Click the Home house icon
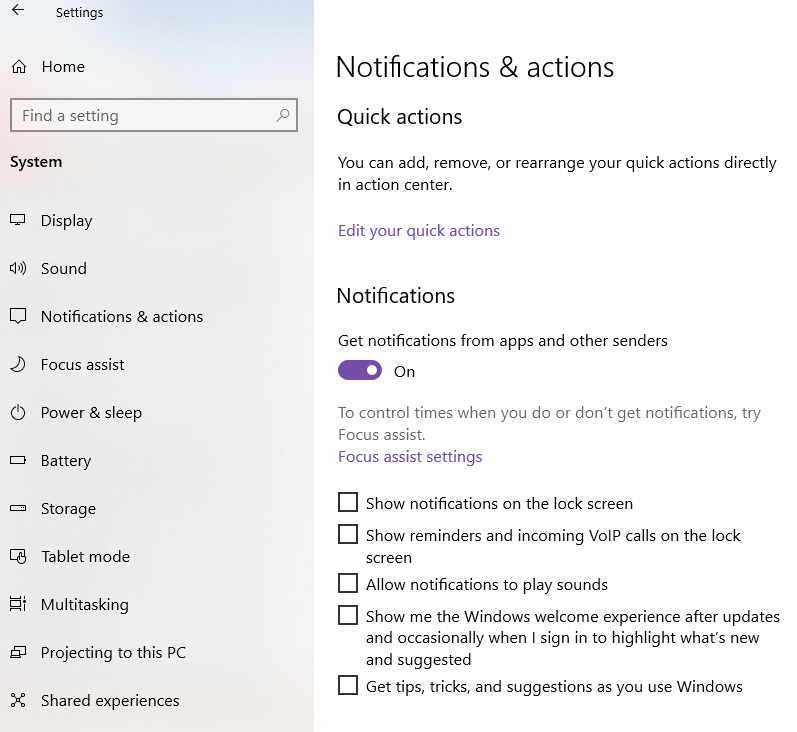The height and width of the screenshot is (732, 797). pos(19,67)
